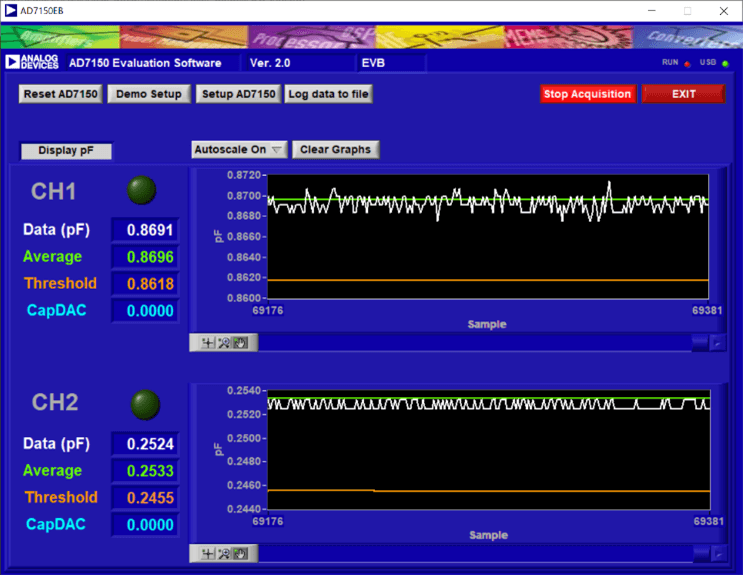Image resolution: width=743 pixels, height=575 pixels.
Task: Click the CH2 graph scrollbar thumb
Action: (701, 553)
